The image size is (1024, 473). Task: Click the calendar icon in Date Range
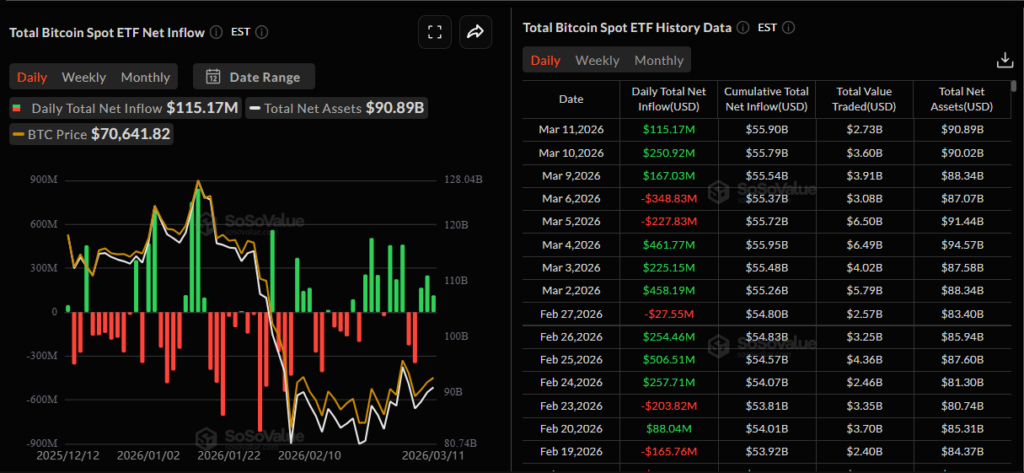(x=213, y=77)
